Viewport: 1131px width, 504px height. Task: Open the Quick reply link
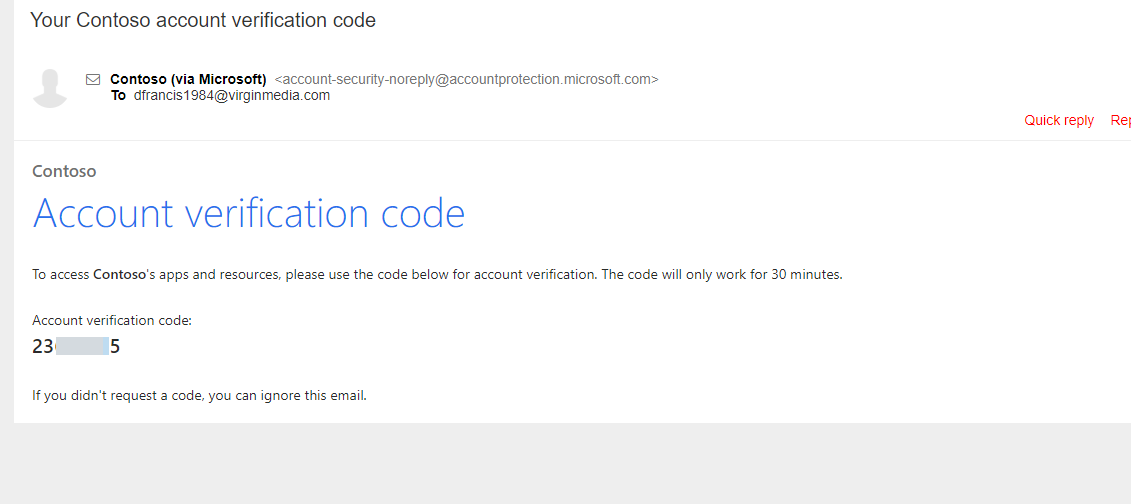[1059, 120]
